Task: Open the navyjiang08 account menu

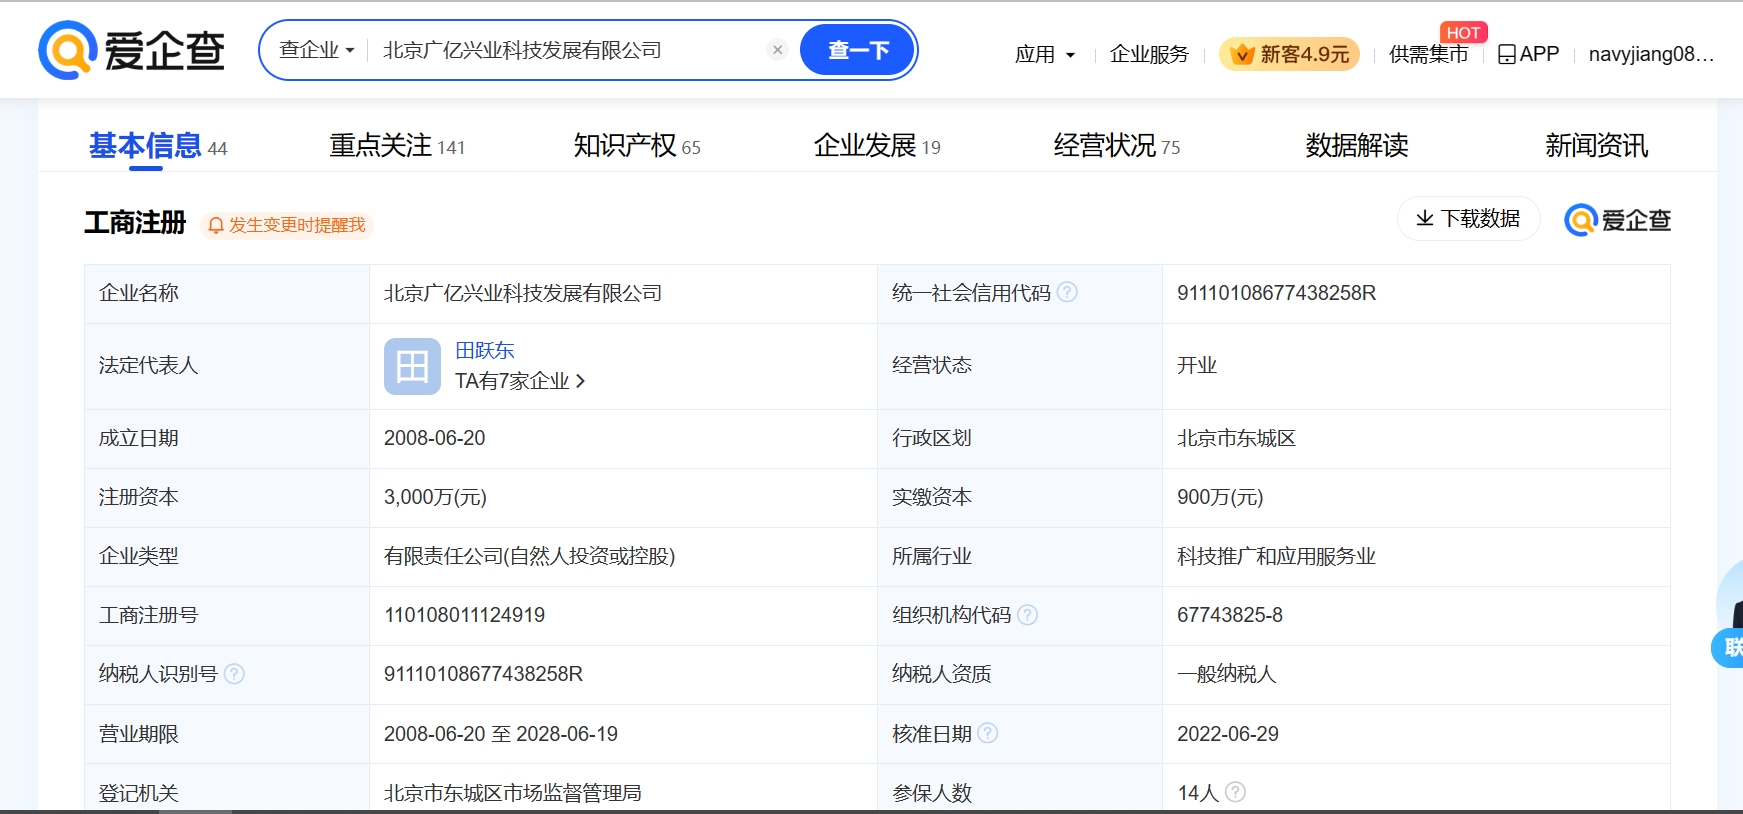Action: 1651,54
